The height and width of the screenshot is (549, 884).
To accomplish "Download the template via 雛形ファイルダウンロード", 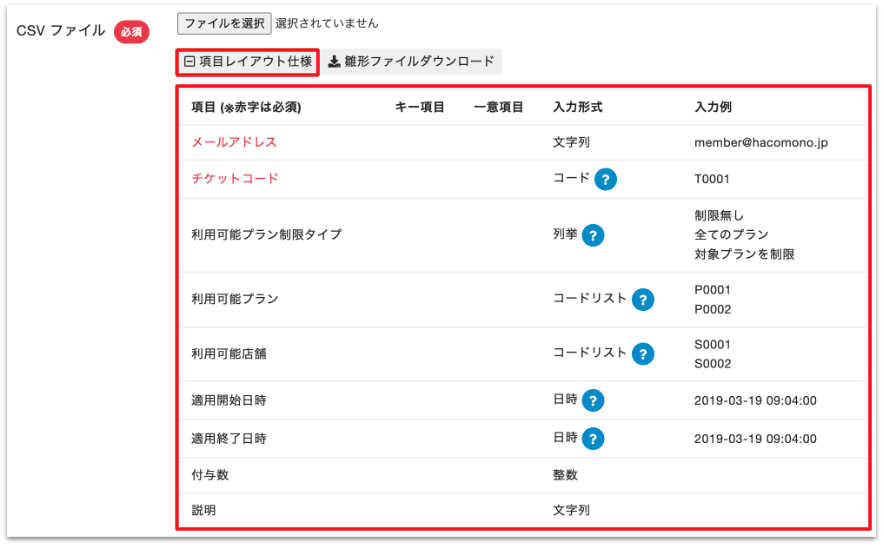I will coord(419,62).
